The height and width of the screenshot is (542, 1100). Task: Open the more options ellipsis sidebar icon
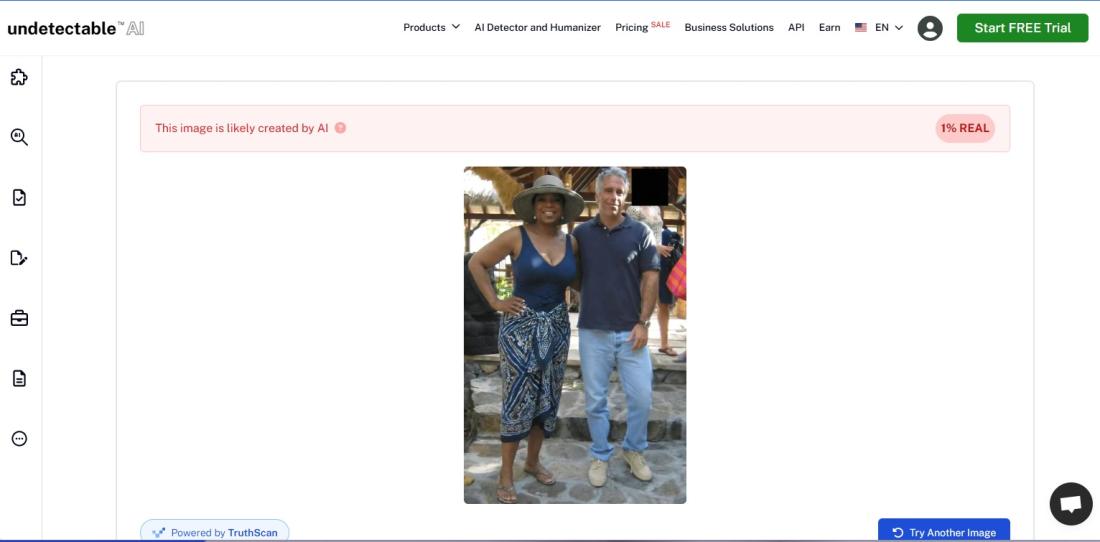19,438
